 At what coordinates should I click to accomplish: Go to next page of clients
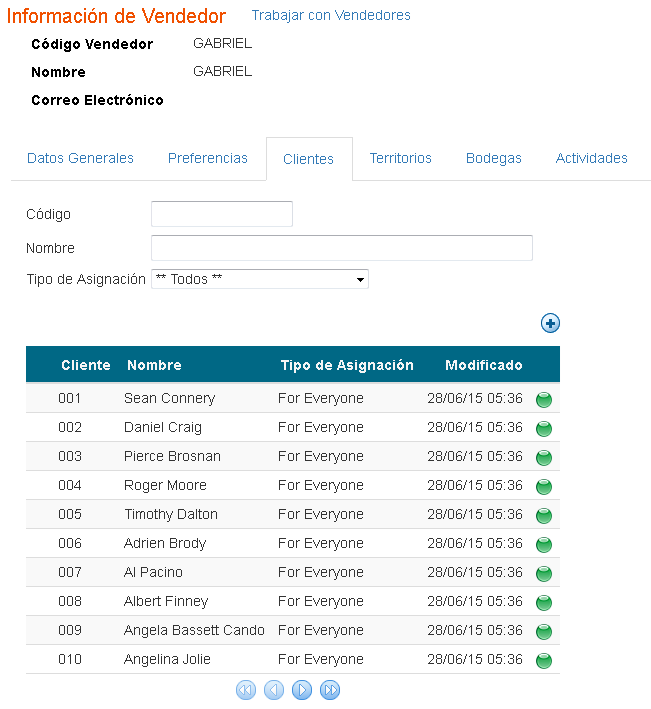tap(302, 690)
